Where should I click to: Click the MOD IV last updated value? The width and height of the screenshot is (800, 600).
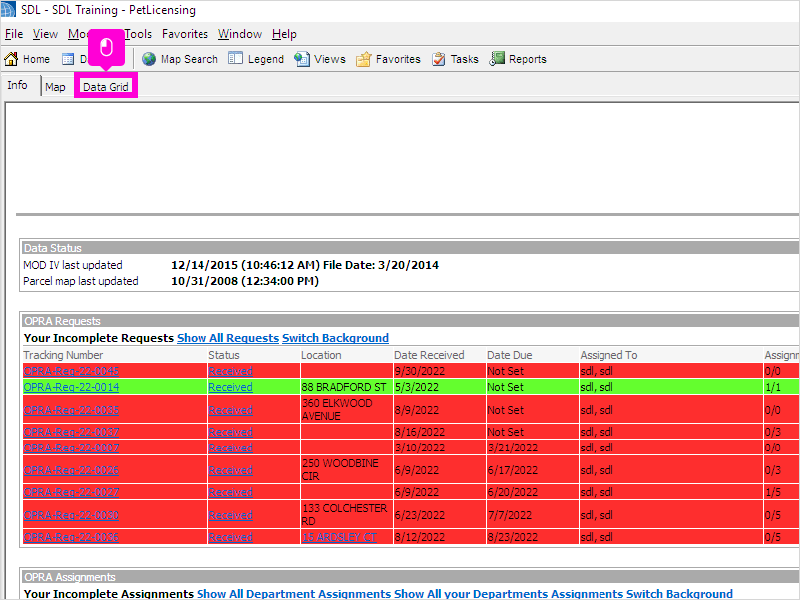coord(305,265)
